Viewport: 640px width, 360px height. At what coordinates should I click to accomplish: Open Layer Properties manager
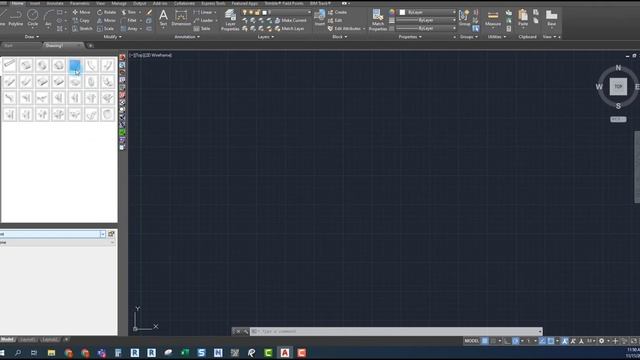(230, 20)
